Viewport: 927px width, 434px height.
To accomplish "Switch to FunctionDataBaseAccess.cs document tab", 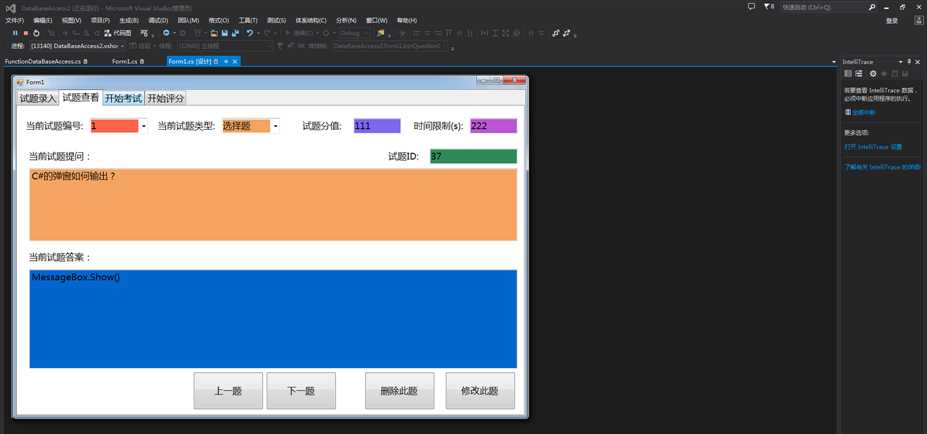I will coord(46,61).
